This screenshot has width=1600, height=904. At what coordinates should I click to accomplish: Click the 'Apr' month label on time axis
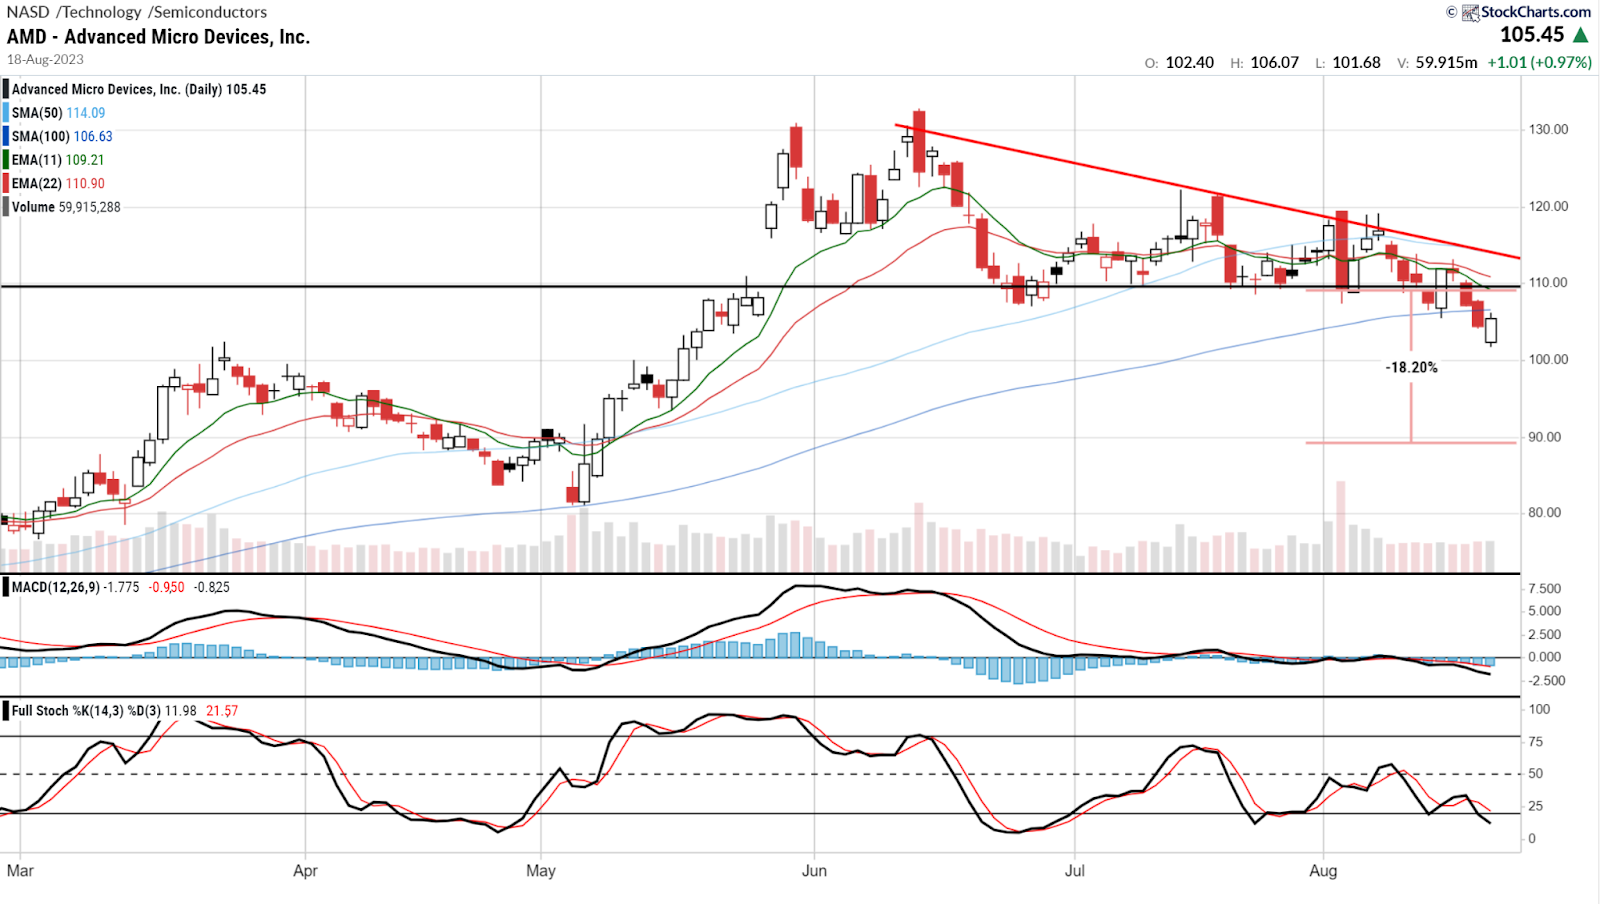305,871
